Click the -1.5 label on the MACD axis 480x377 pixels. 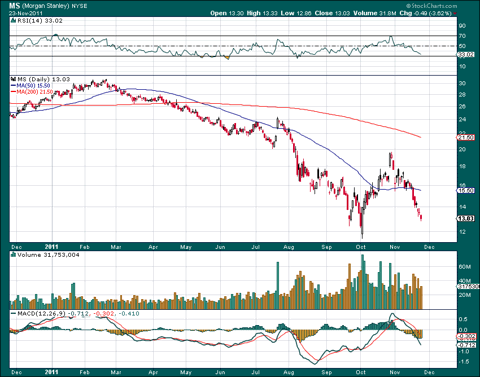[x=463, y=362]
